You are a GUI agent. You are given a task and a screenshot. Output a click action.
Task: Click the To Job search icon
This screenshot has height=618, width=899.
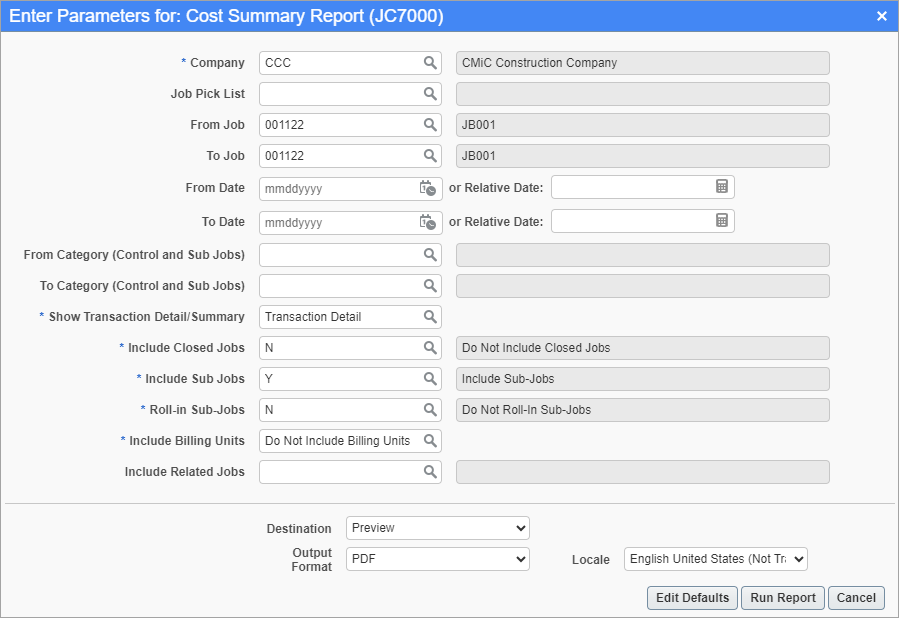tap(430, 155)
